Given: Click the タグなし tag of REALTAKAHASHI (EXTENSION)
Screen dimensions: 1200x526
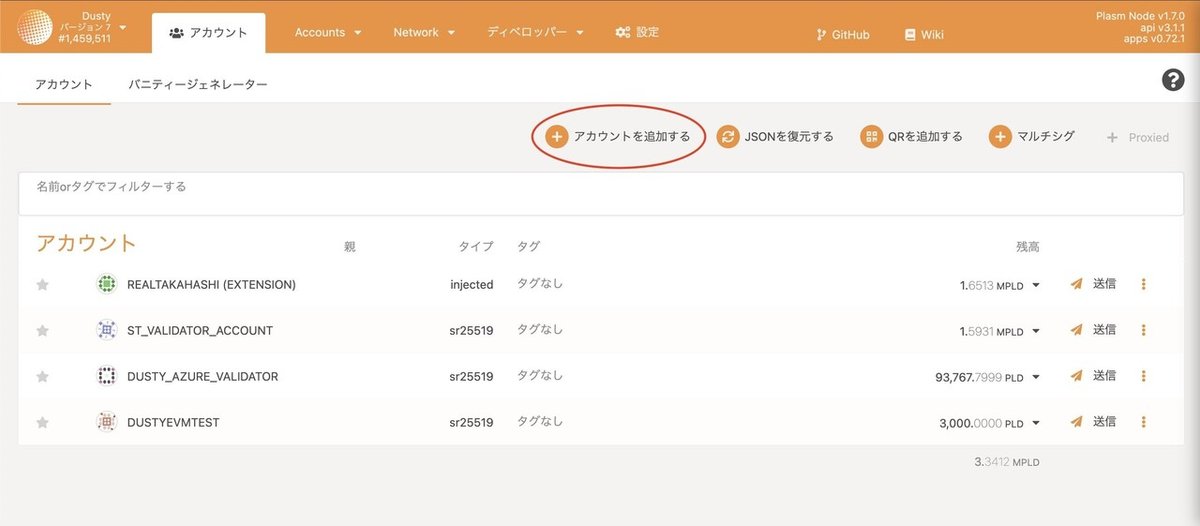Looking at the screenshot, I should coord(540,284).
